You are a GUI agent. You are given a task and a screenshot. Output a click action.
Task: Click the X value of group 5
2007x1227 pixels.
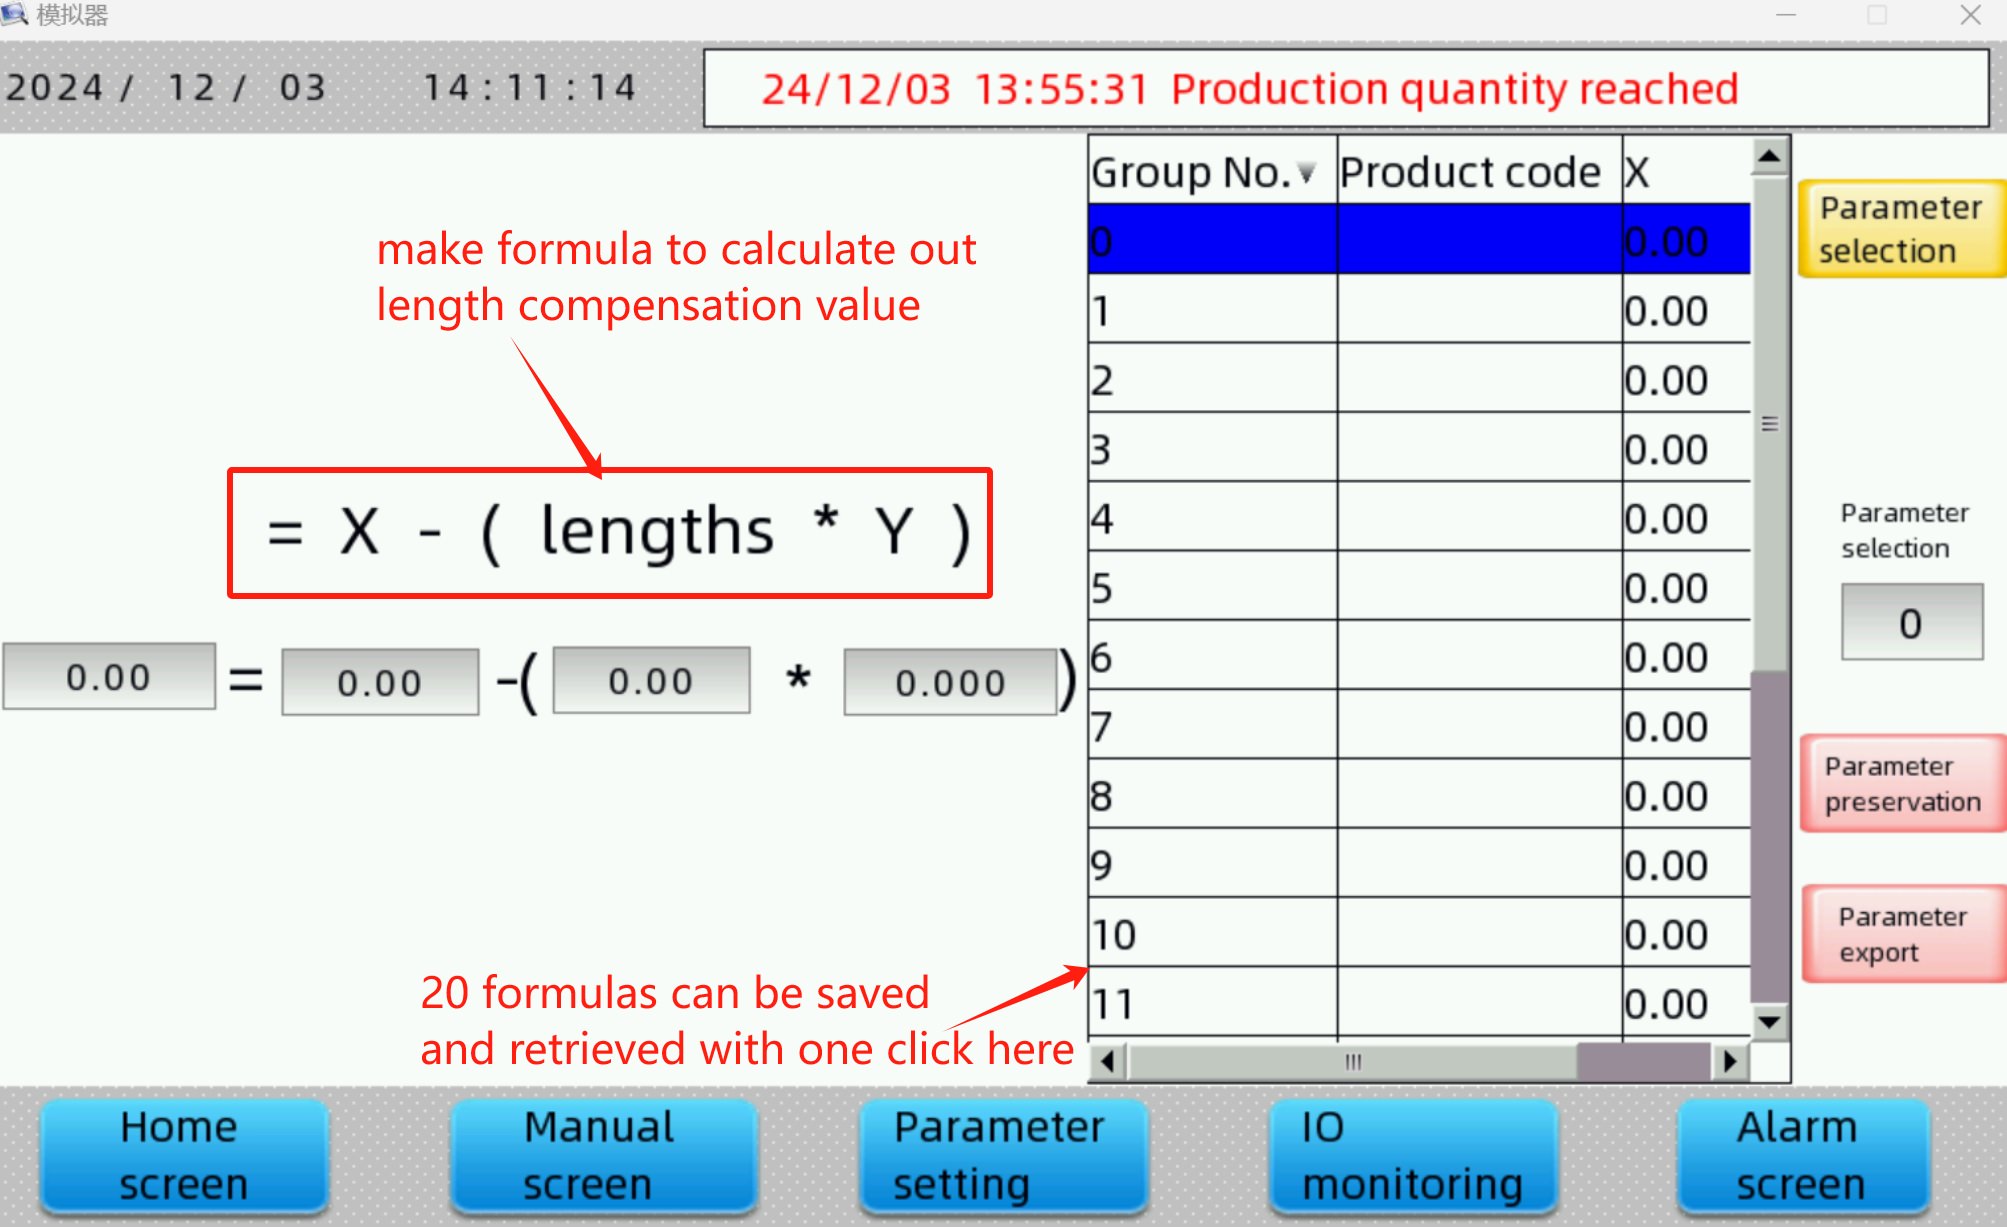1686,587
